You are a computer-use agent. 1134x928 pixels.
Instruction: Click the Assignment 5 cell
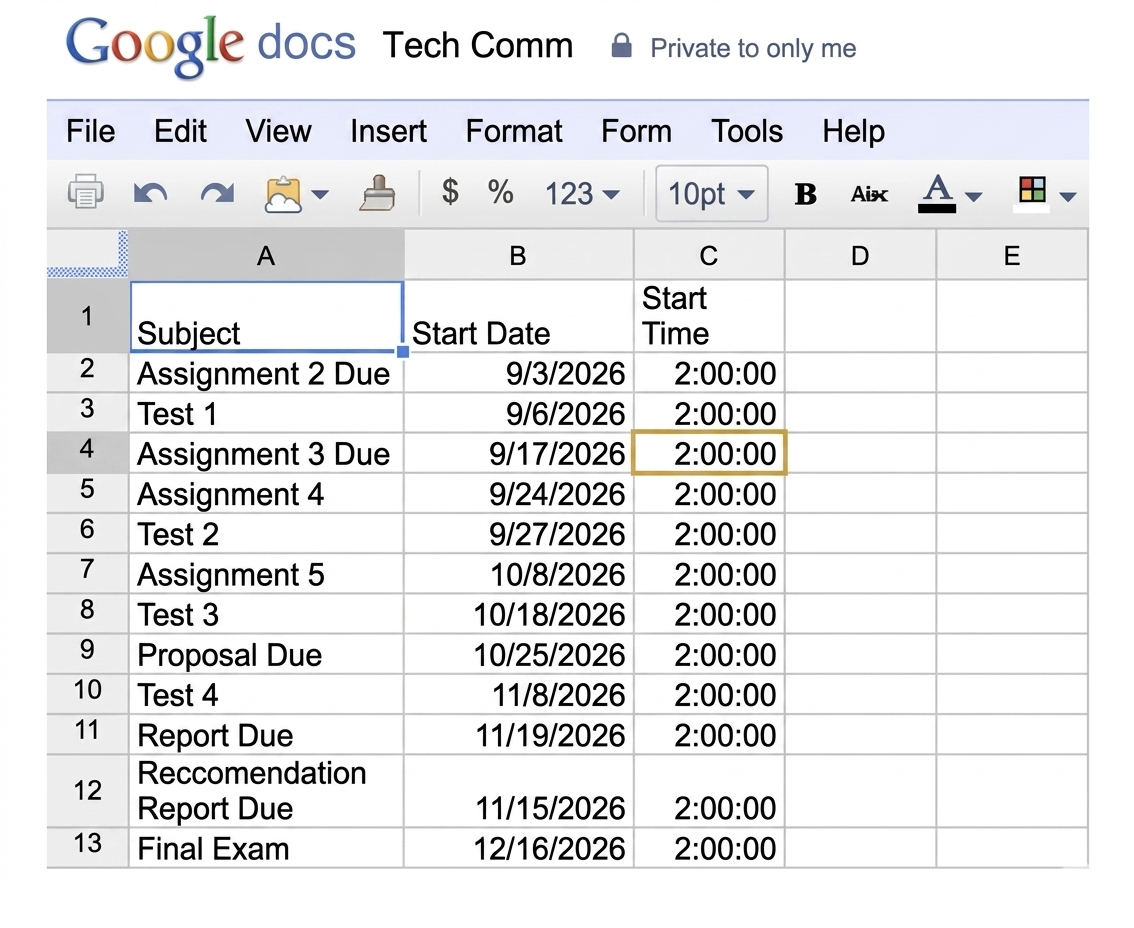click(266, 574)
